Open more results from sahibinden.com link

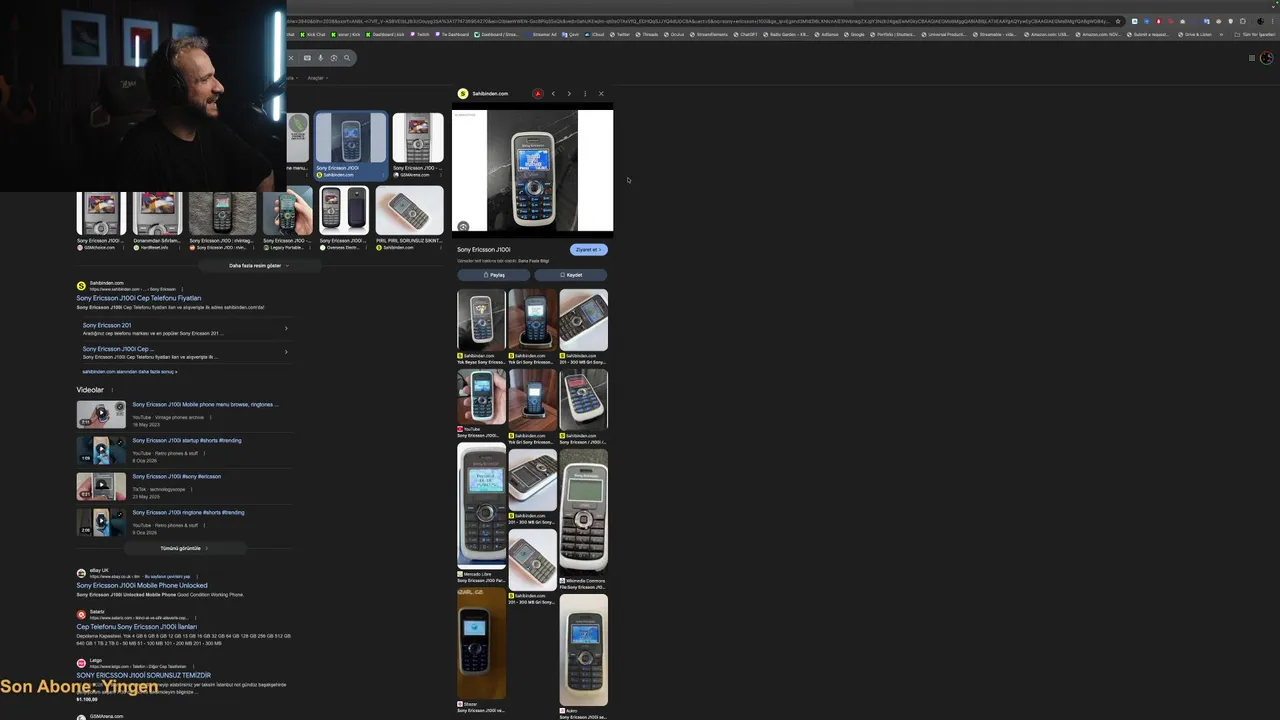pos(129,372)
